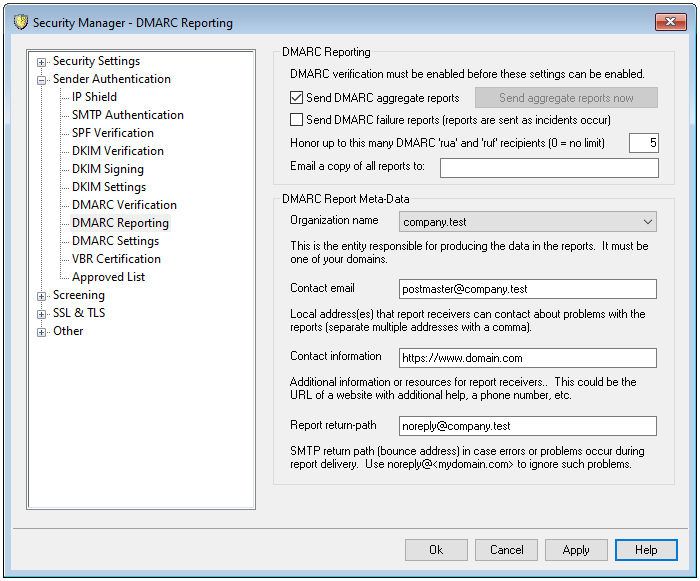
Task: Open the Organization name dropdown
Action: pos(527,221)
